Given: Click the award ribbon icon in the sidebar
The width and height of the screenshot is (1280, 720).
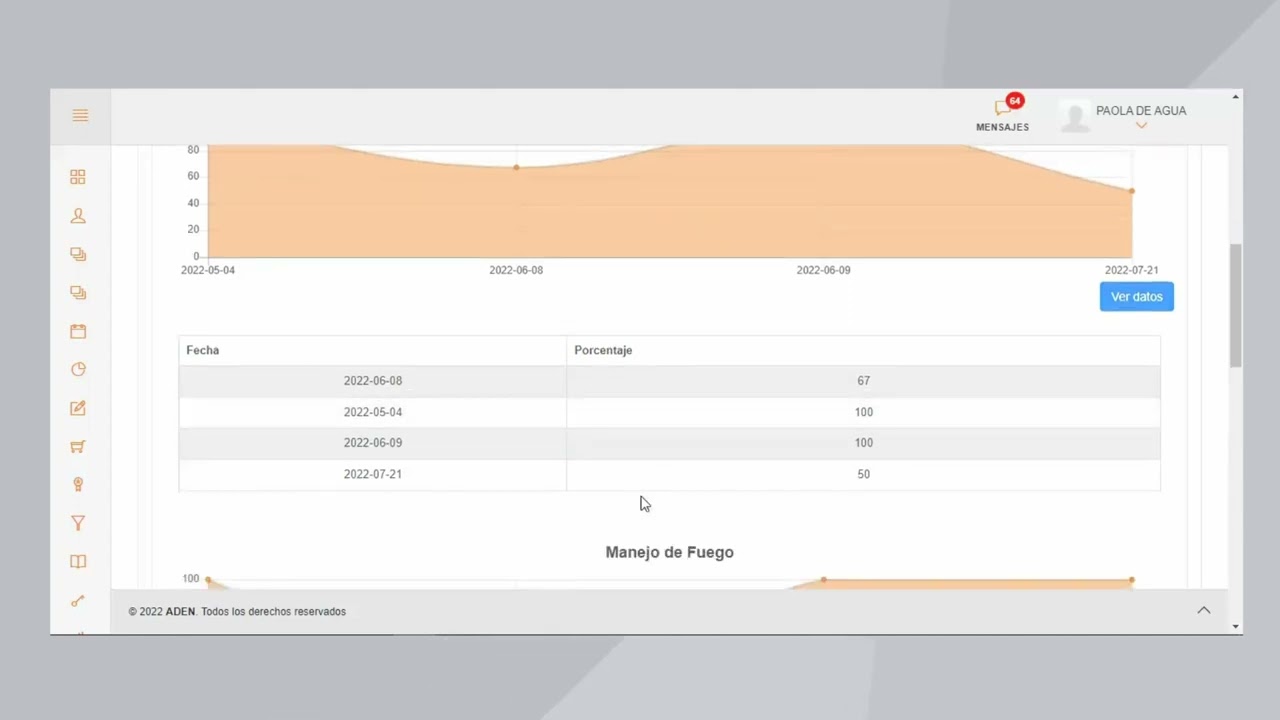Looking at the screenshot, I should tap(78, 485).
